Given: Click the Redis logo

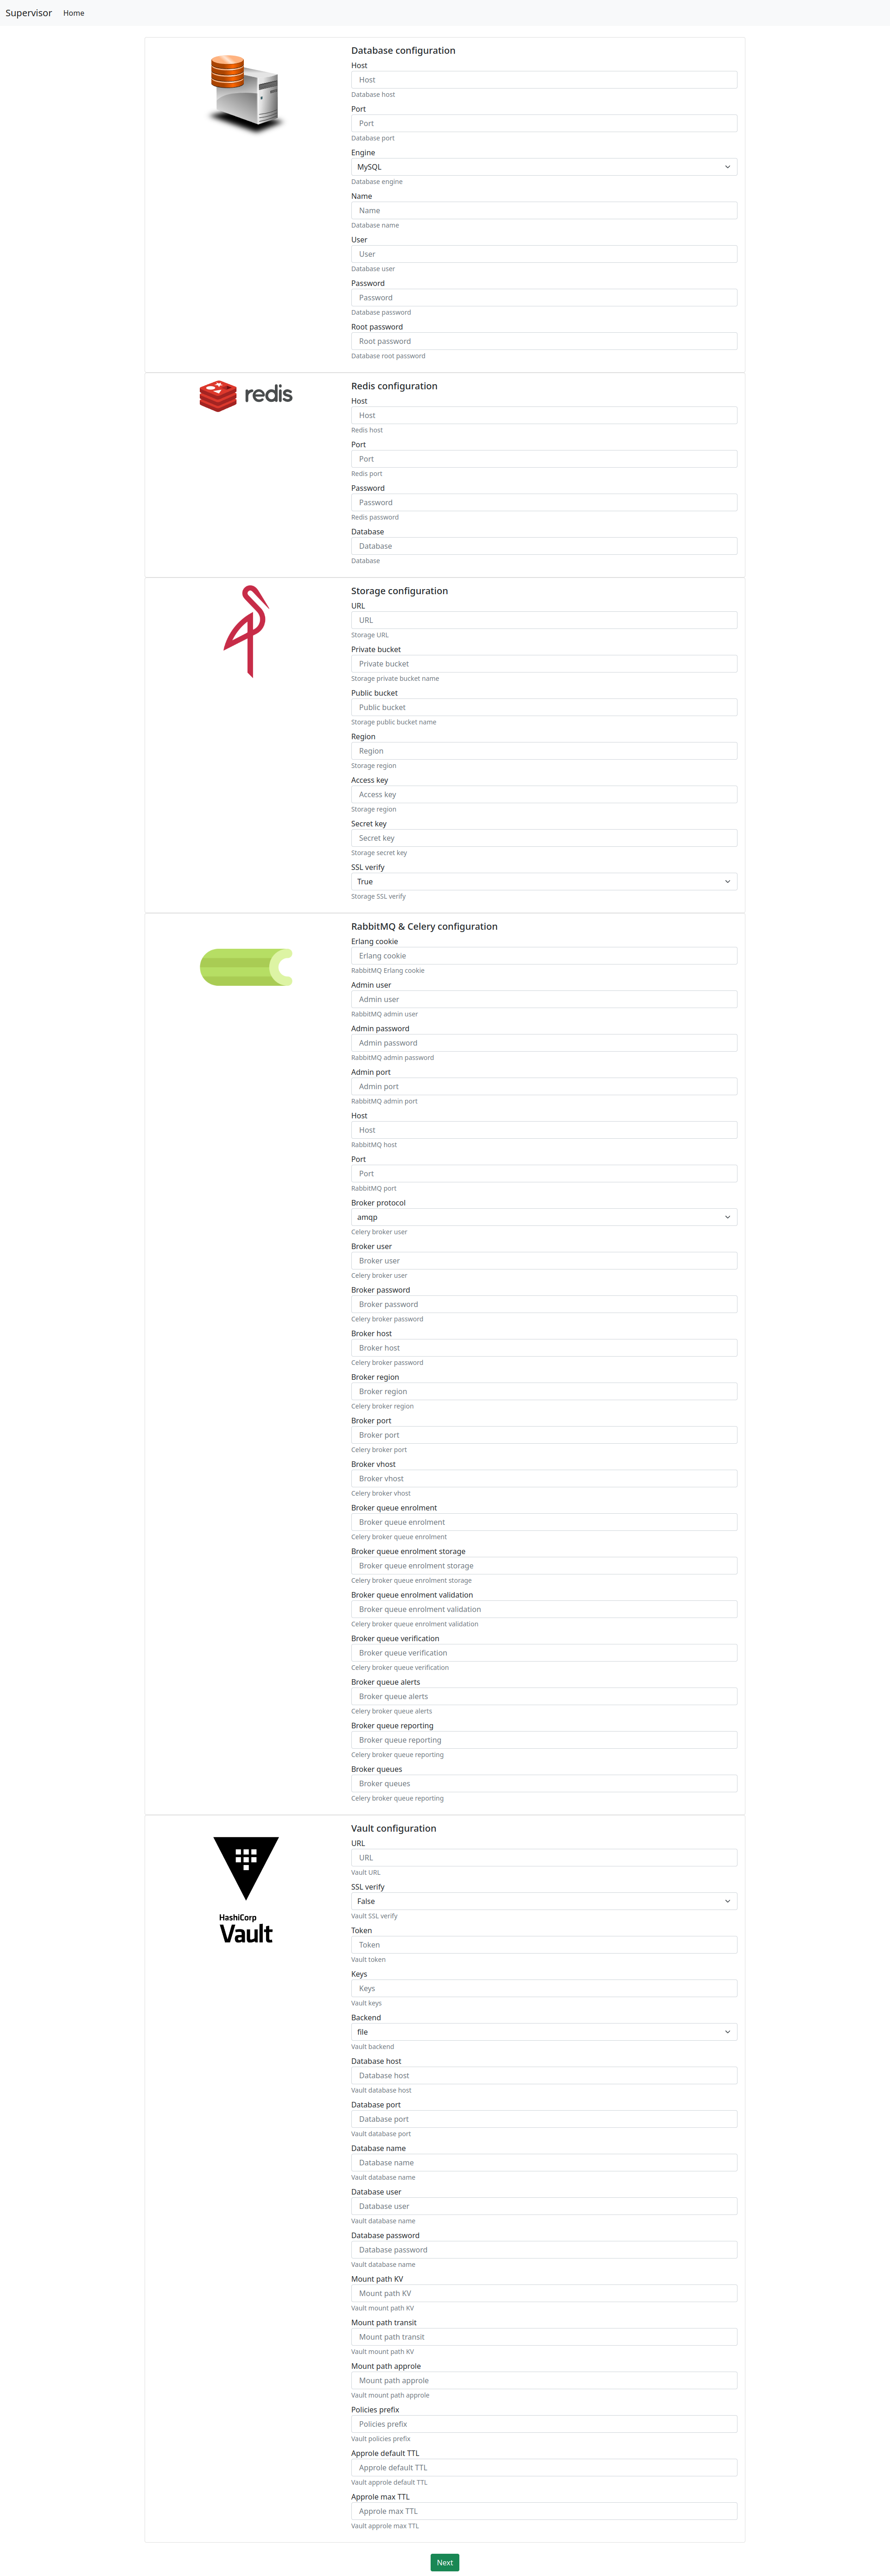Looking at the screenshot, I should pyautogui.click(x=246, y=395).
